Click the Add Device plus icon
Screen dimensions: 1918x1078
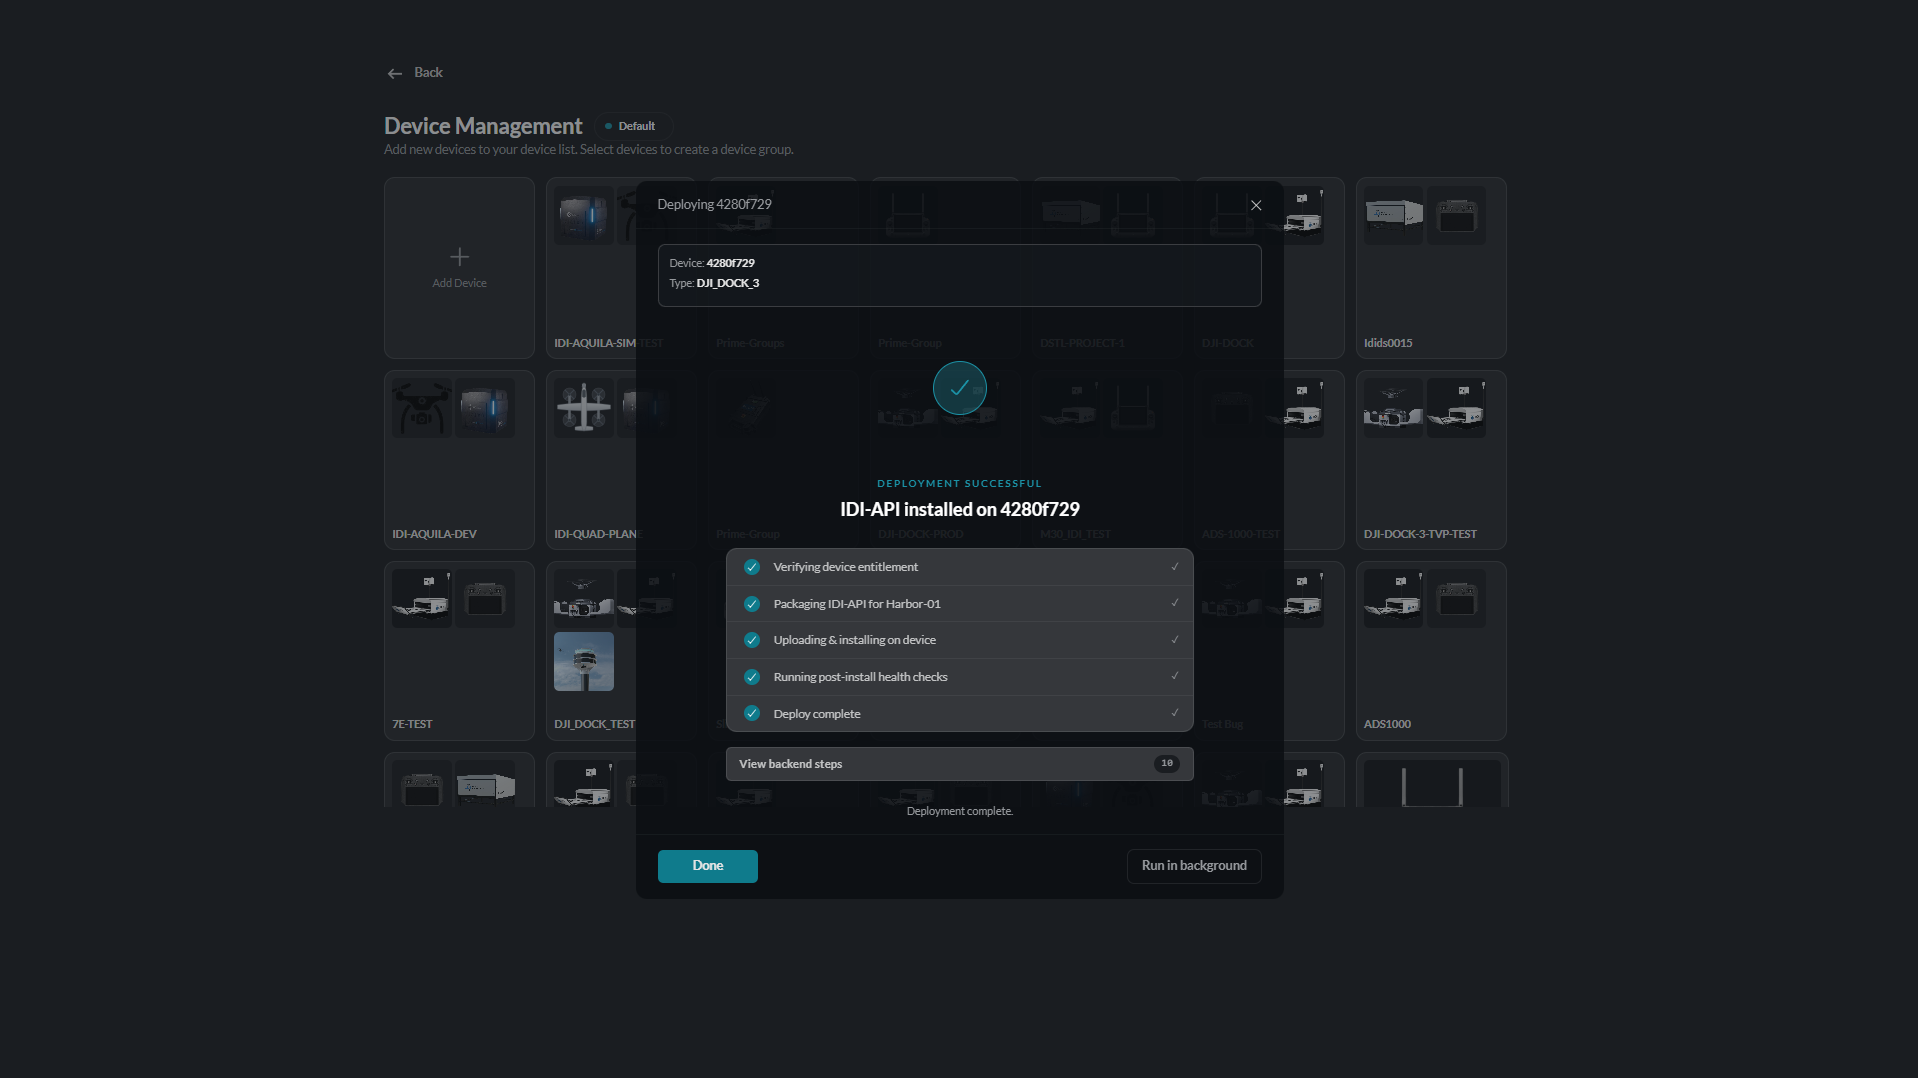coord(459,257)
